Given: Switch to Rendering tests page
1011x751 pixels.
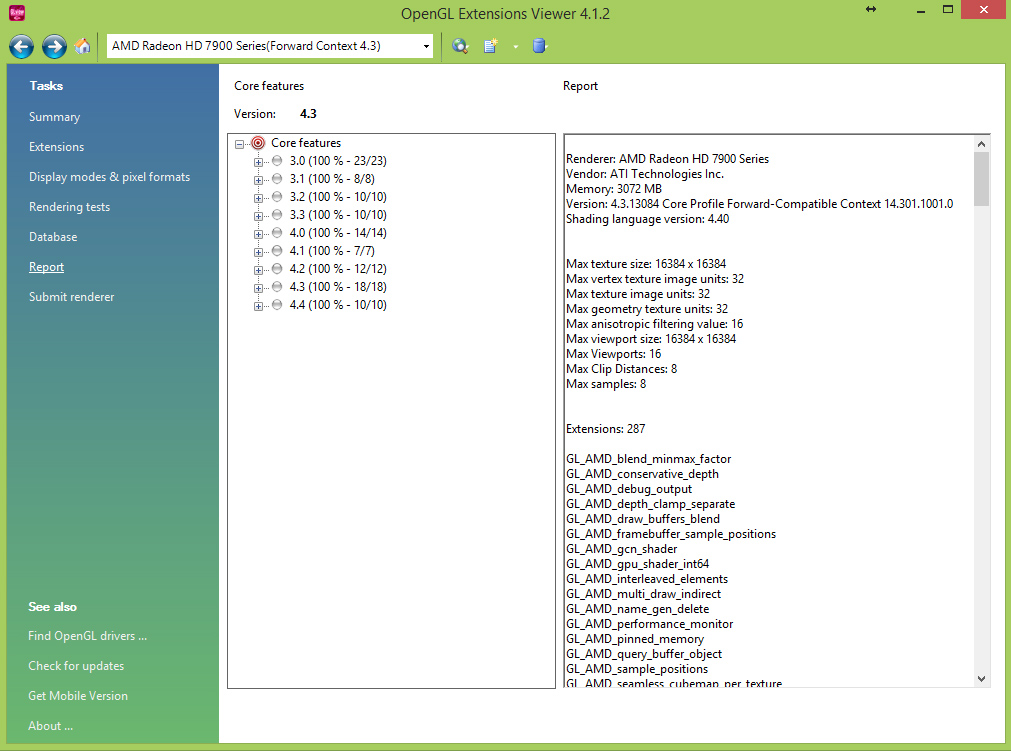Looking at the screenshot, I should pos(69,207).
